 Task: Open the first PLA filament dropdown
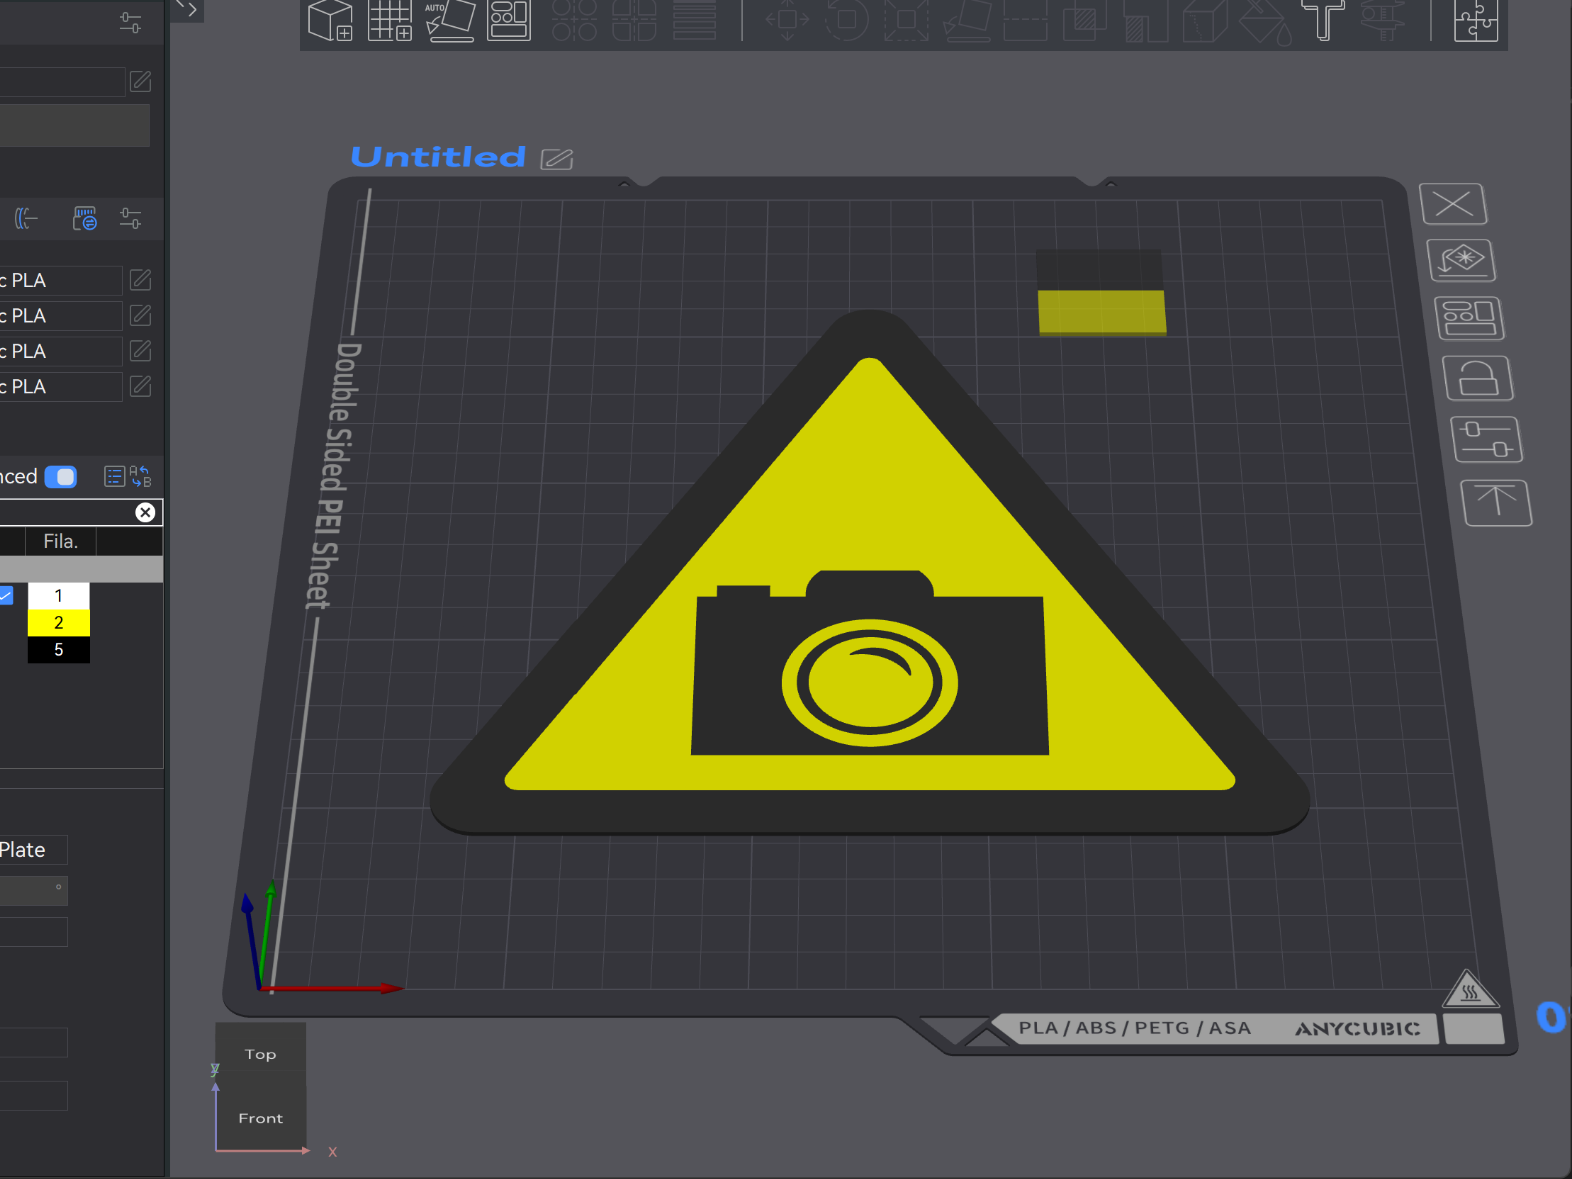point(61,280)
